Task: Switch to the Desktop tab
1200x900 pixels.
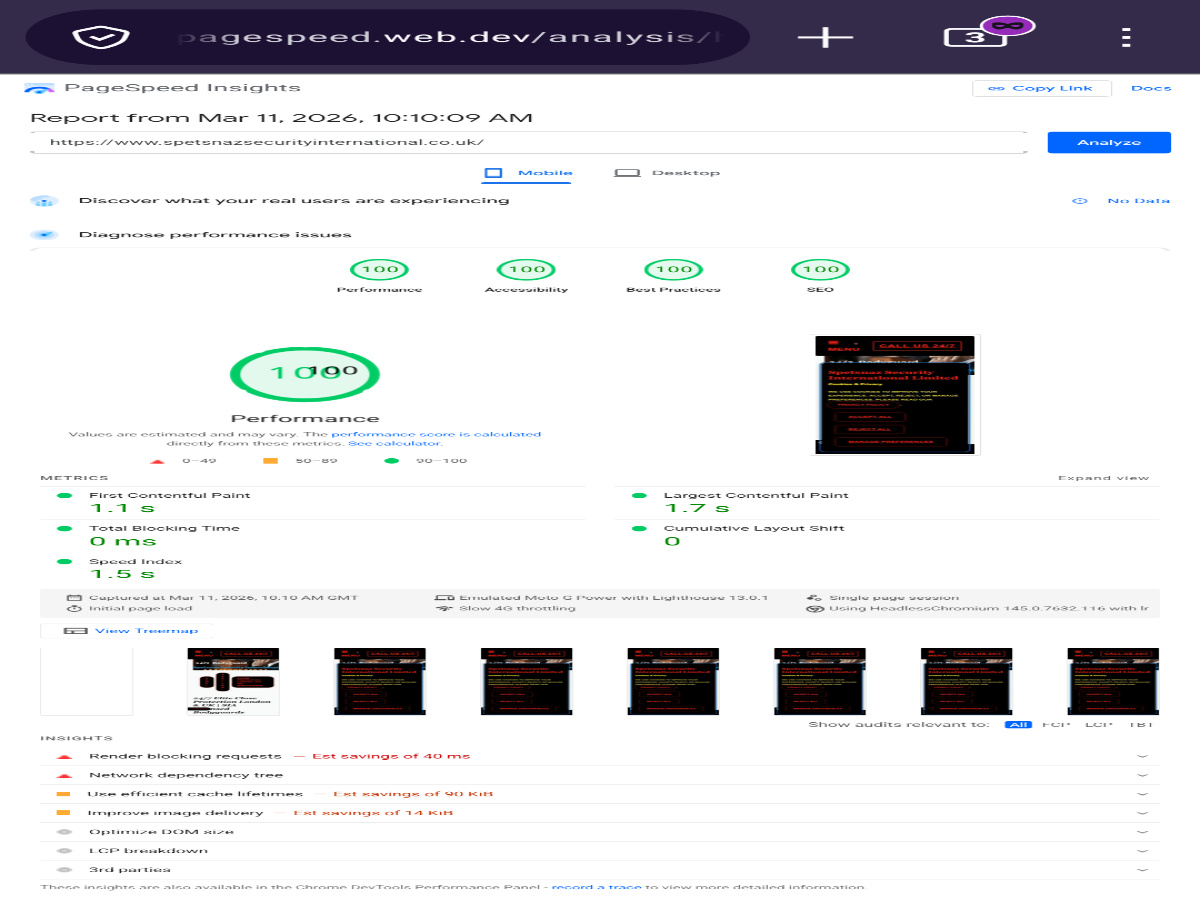Action: click(668, 173)
